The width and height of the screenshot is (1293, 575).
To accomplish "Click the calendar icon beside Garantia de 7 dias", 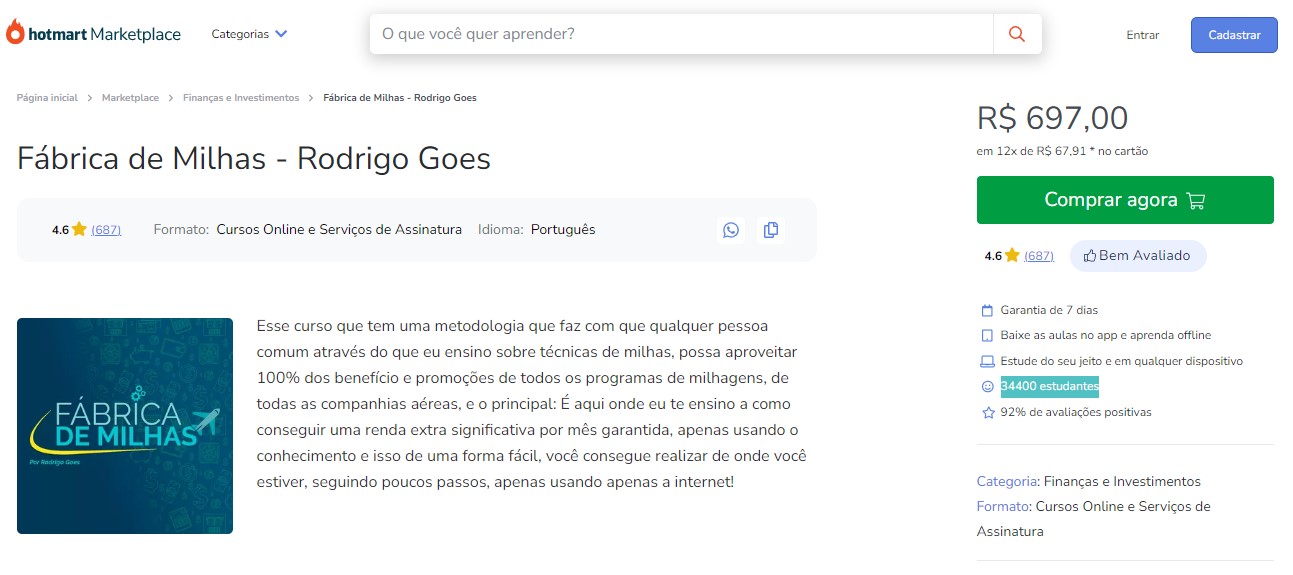I will [x=988, y=310].
